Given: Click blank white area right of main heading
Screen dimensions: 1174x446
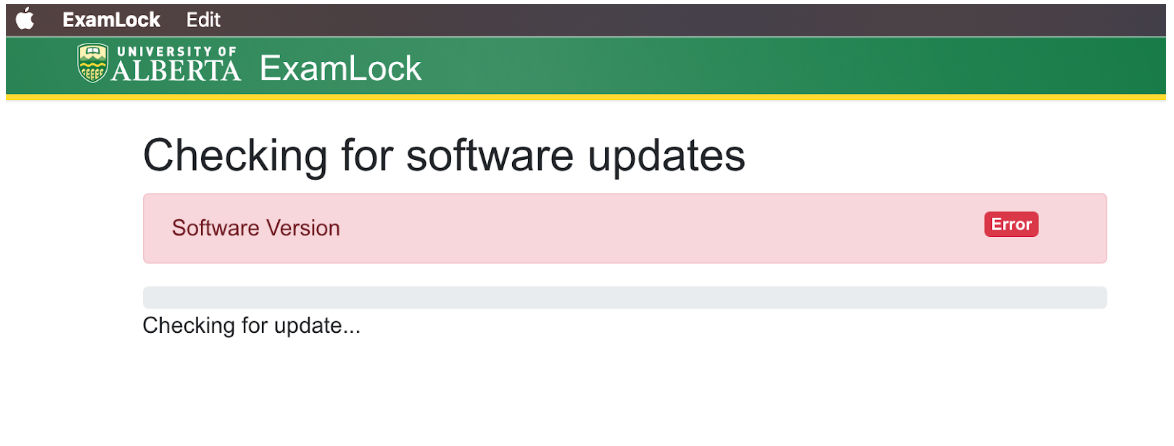Looking at the screenshot, I should (930, 156).
